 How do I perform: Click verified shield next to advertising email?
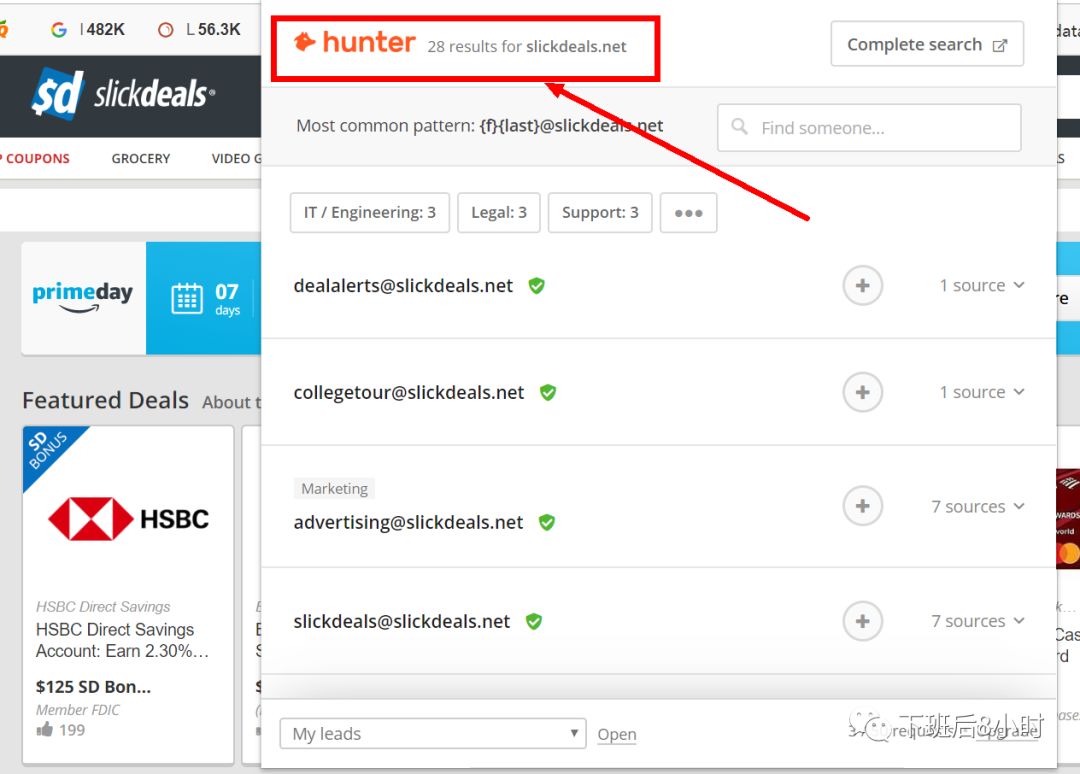tap(547, 523)
